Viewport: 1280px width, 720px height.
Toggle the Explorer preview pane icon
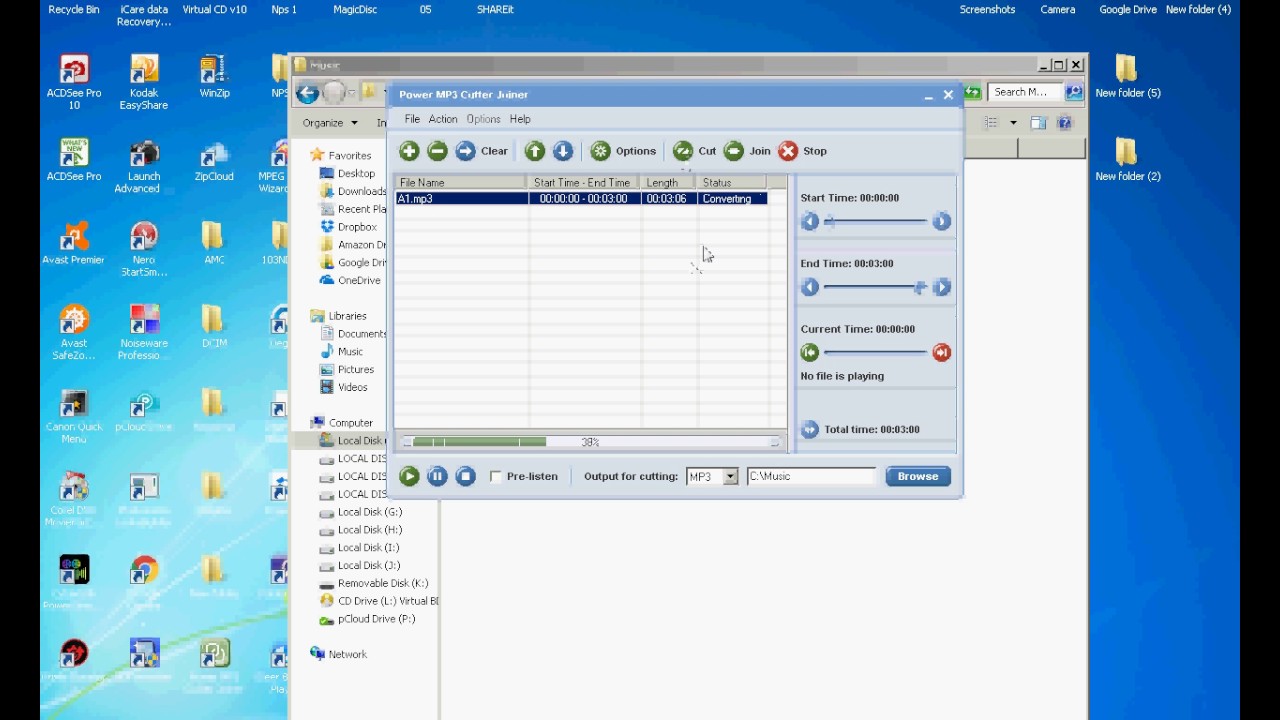point(1038,123)
